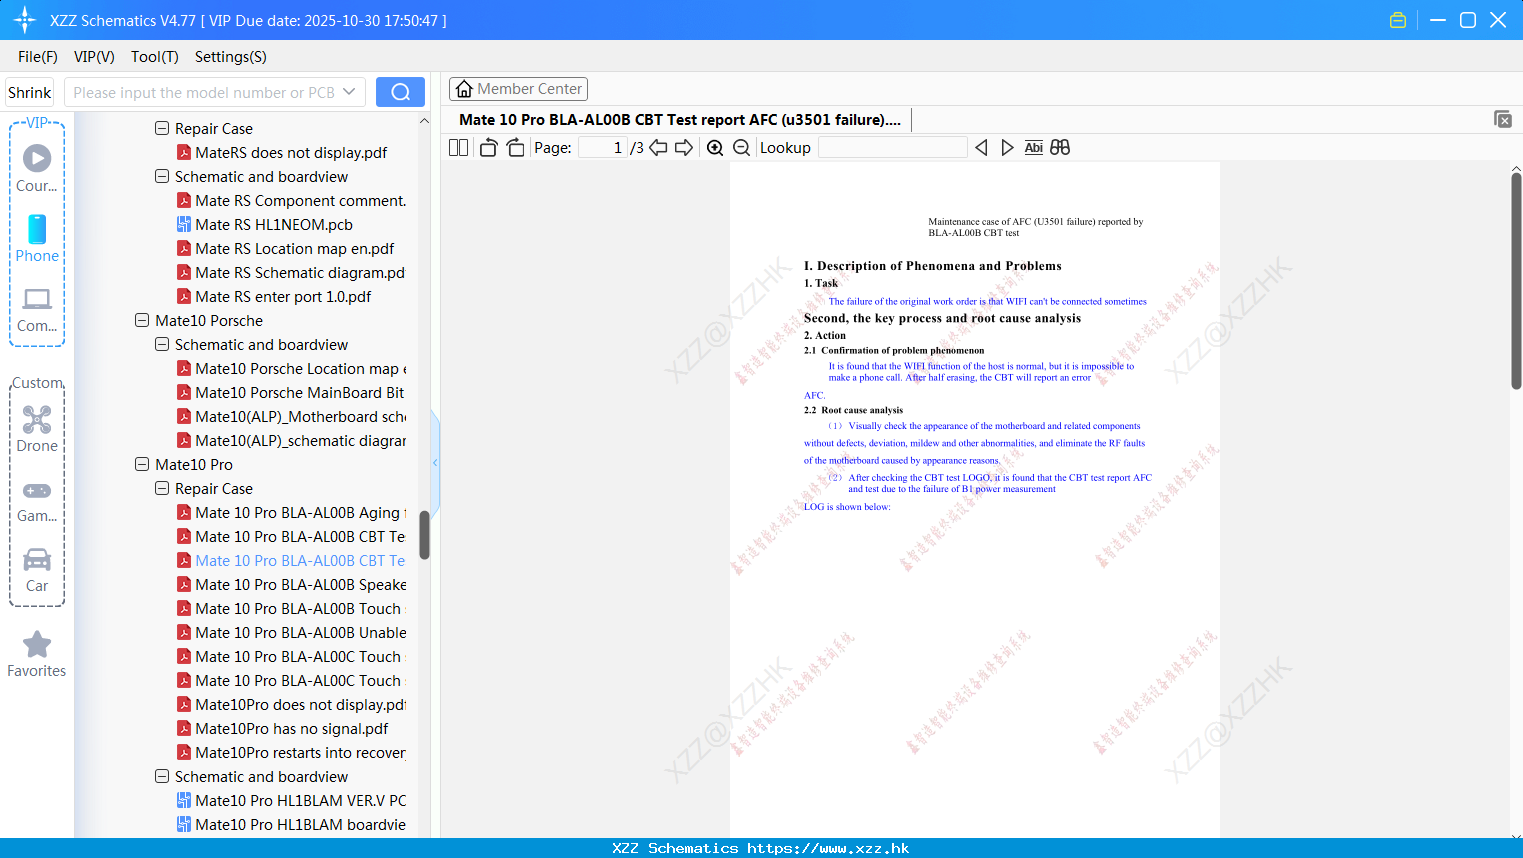Open the Tool(T) menu

click(x=154, y=57)
